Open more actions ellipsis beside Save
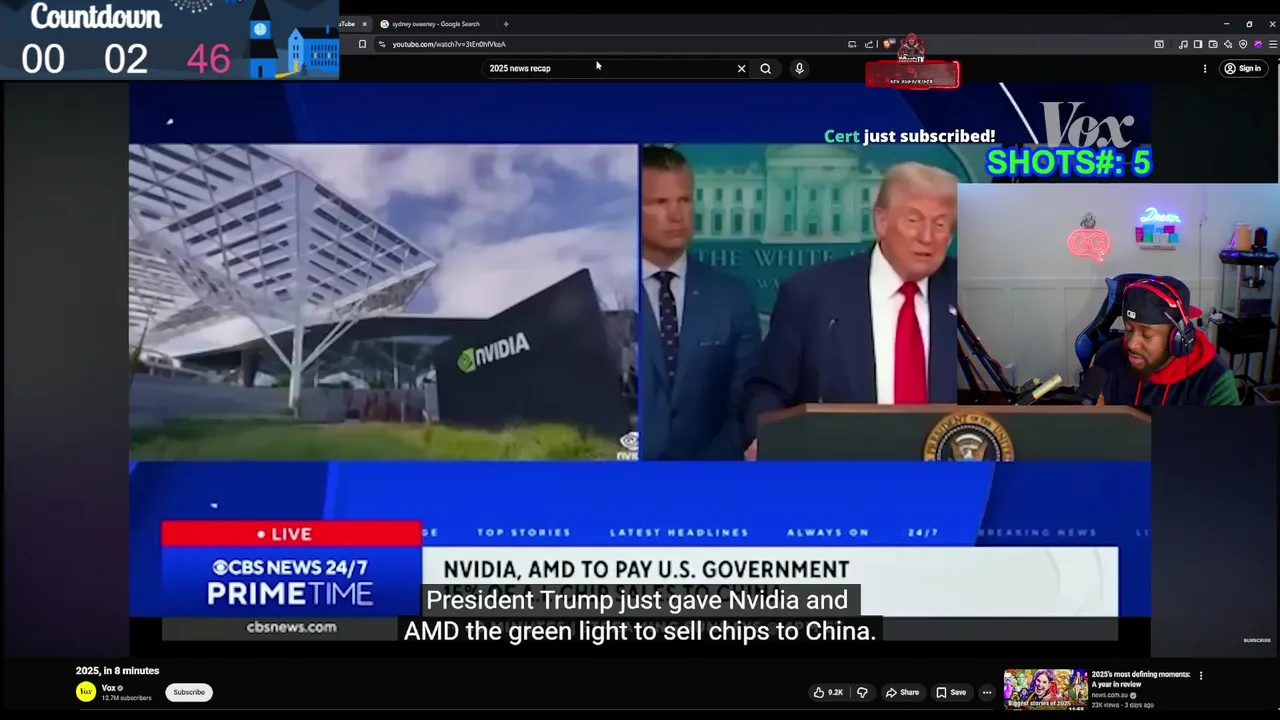1280x720 pixels. pos(986,692)
